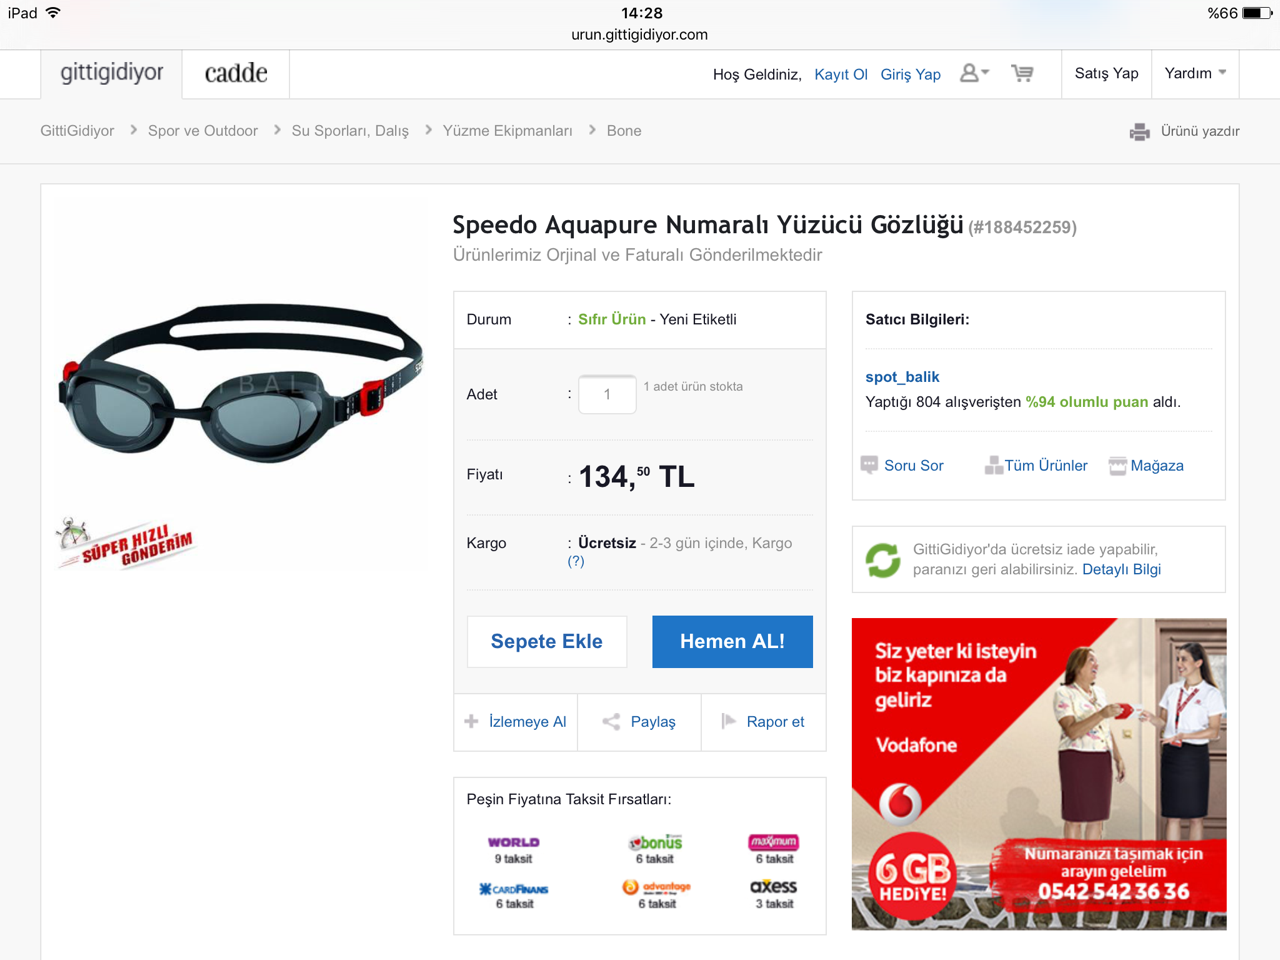
Task: Open the shopping cart icon
Action: pos(1022,73)
